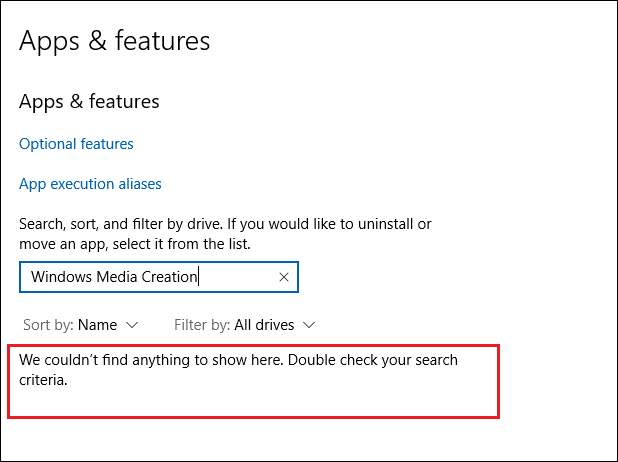Image resolution: width=618 pixels, height=462 pixels.
Task: Click empty space inside the red highlighted box
Action: pyautogui.click(x=300, y=398)
